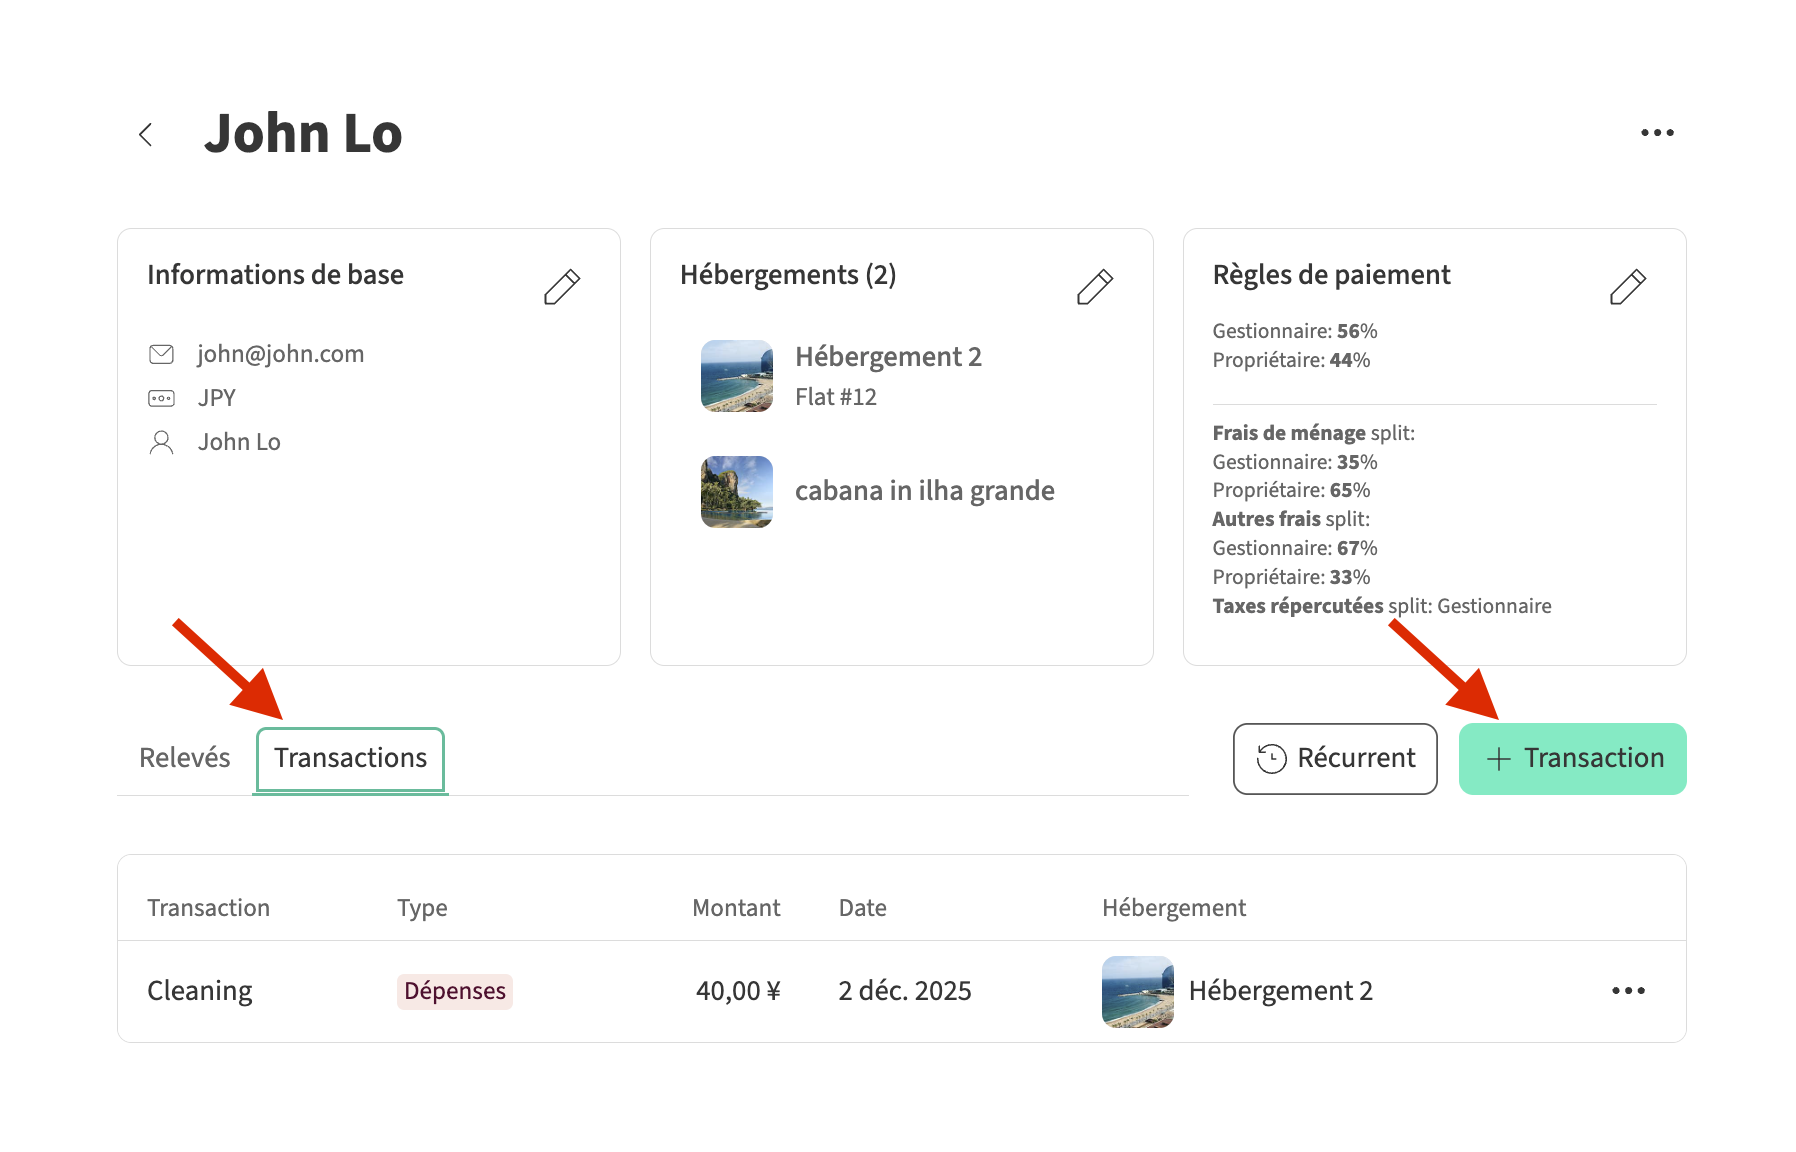1796x1152 pixels.
Task: Open cabana in ilha grande thumbnail
Action: point(737,491)
